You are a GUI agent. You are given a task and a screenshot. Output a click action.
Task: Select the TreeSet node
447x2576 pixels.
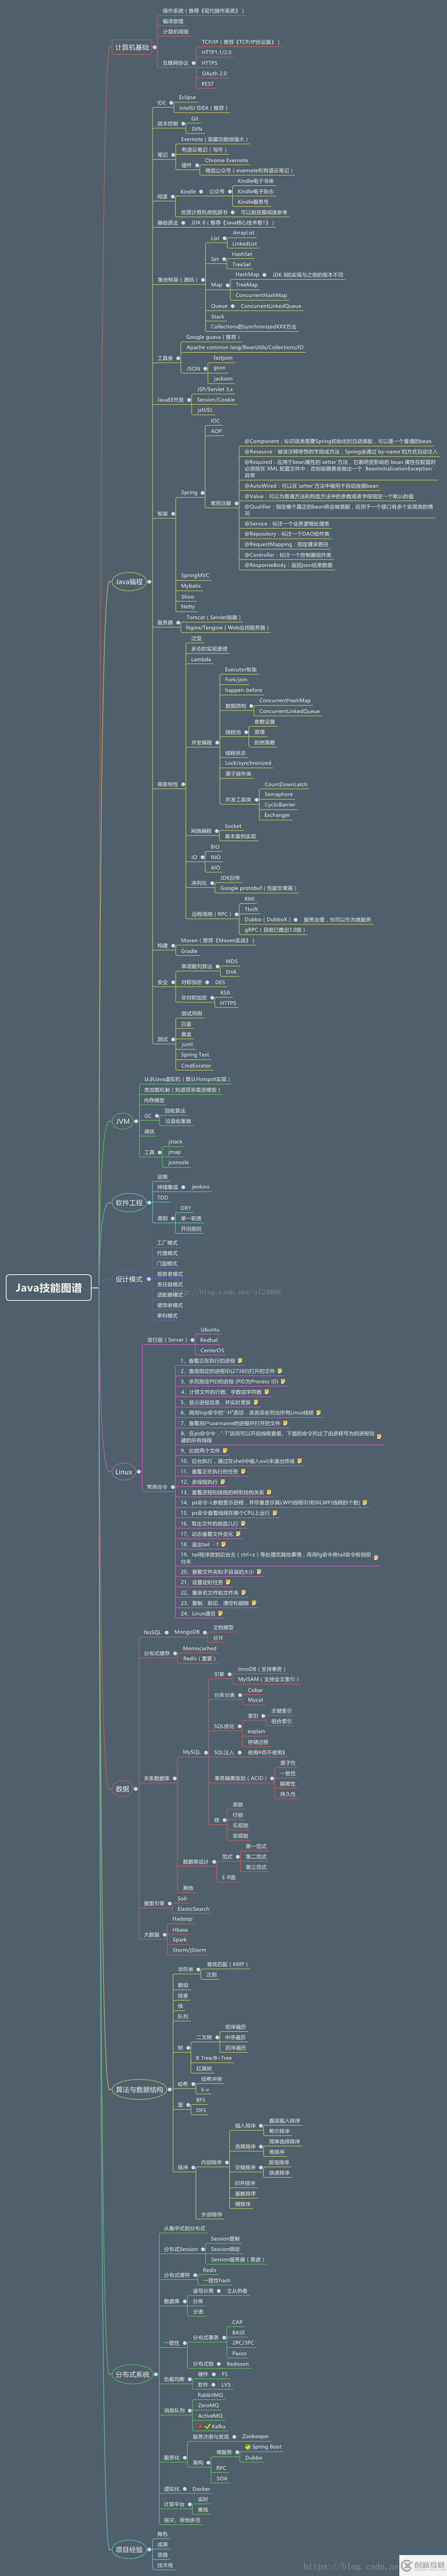(241, 265)
